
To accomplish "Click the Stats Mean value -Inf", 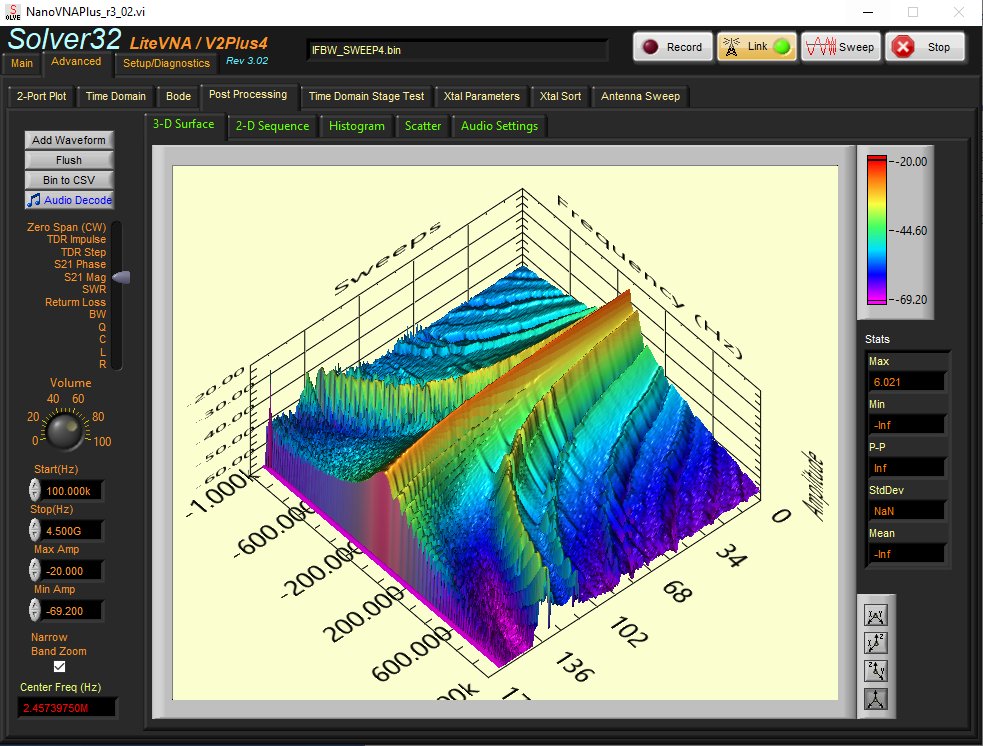I will click(x=906, y=554).
